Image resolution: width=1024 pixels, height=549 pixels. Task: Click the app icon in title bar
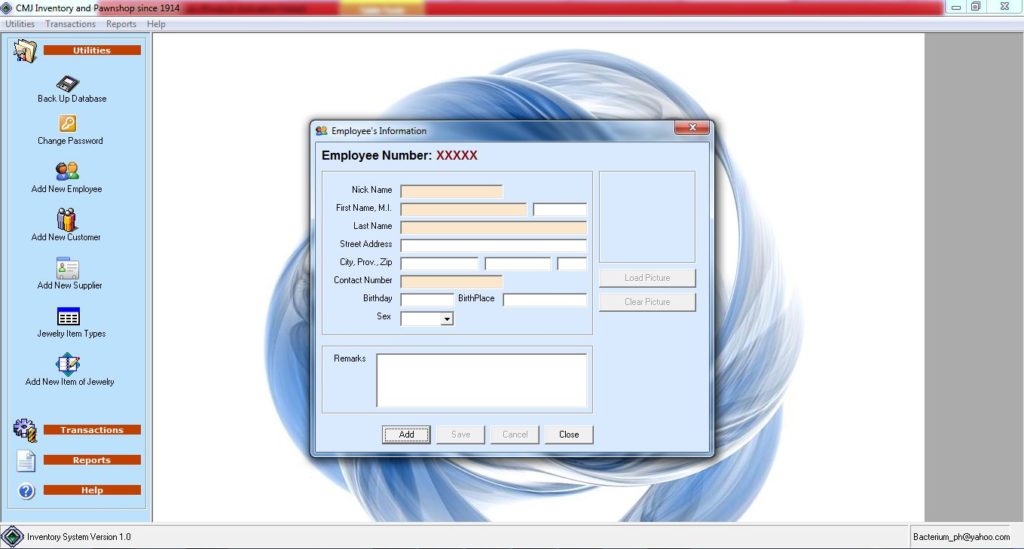pyautogui.click(x=7, y=8)
